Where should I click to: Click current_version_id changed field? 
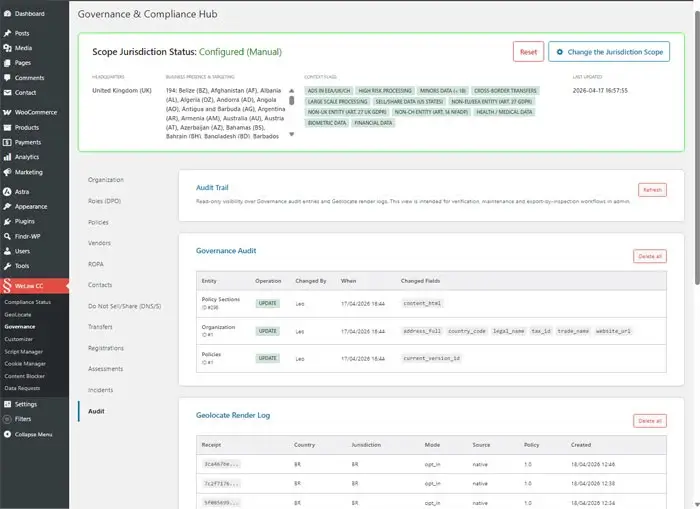tap(431, 359)
